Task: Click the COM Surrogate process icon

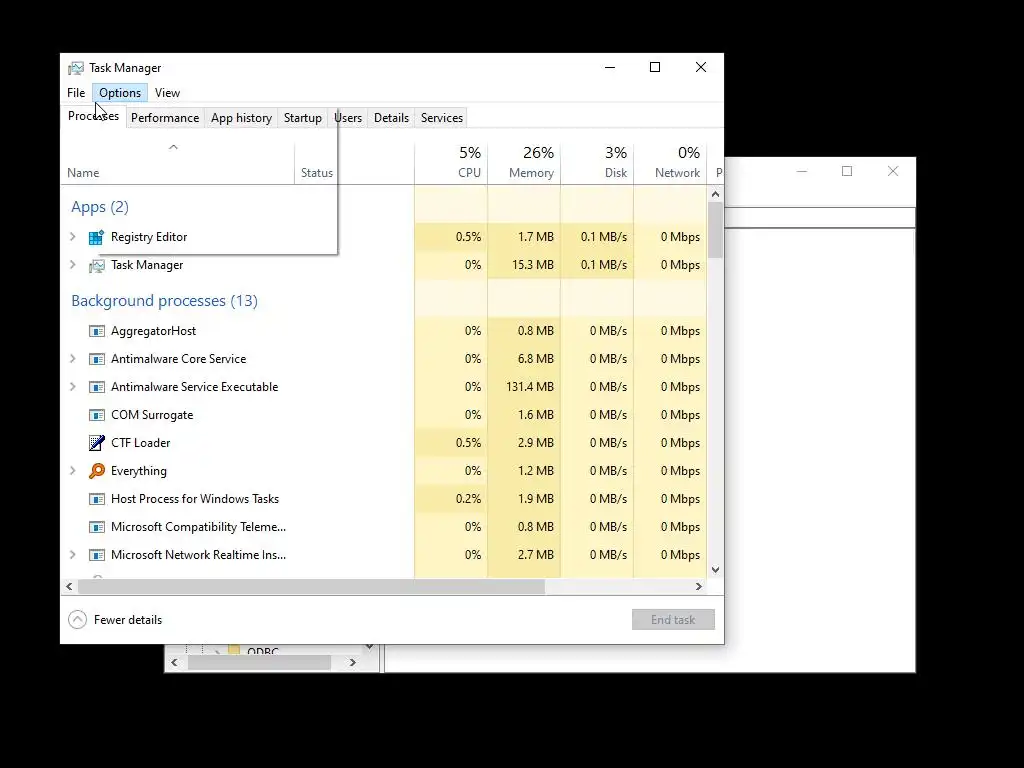Action: 97,415
